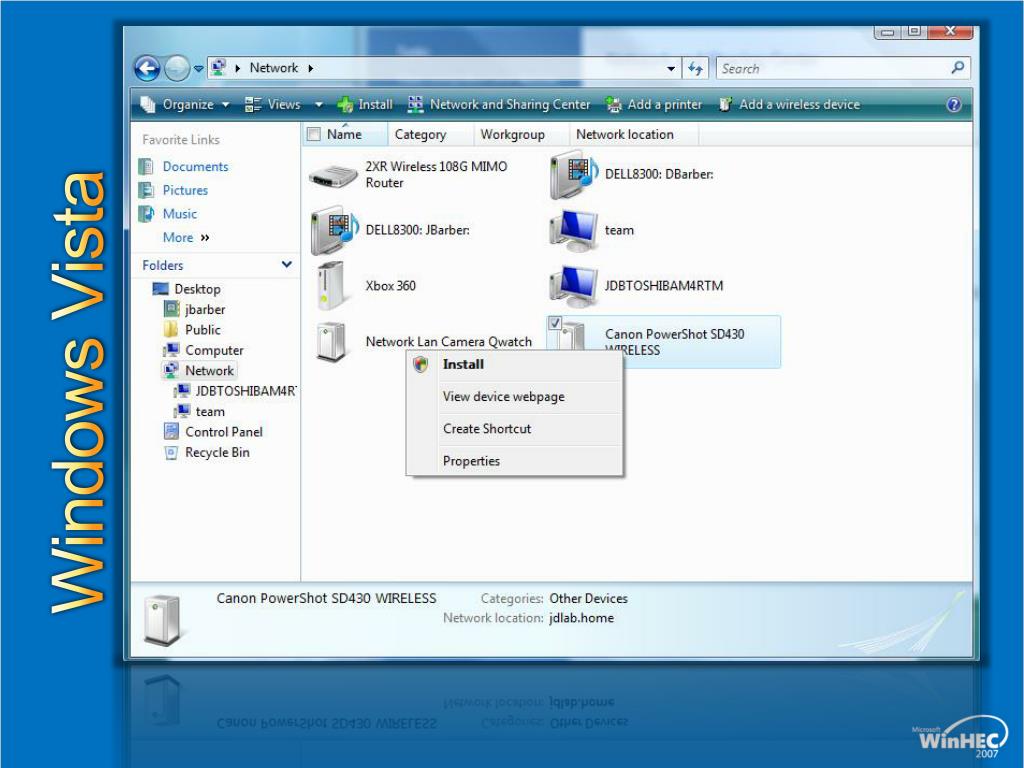The image size is (1024, 768).
Task: Open the Organize menu
Action: click(185, 104)
